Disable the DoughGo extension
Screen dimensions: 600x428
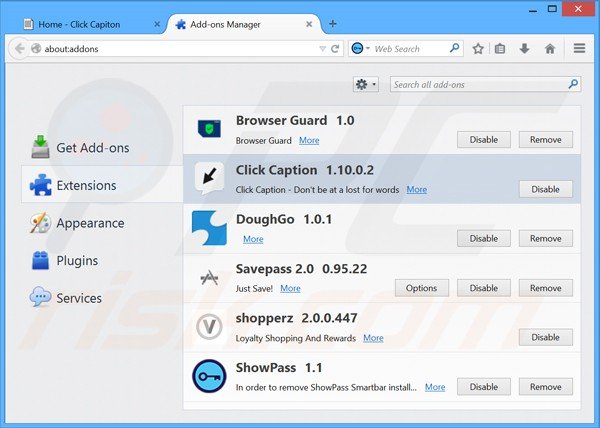pos(484,238)
